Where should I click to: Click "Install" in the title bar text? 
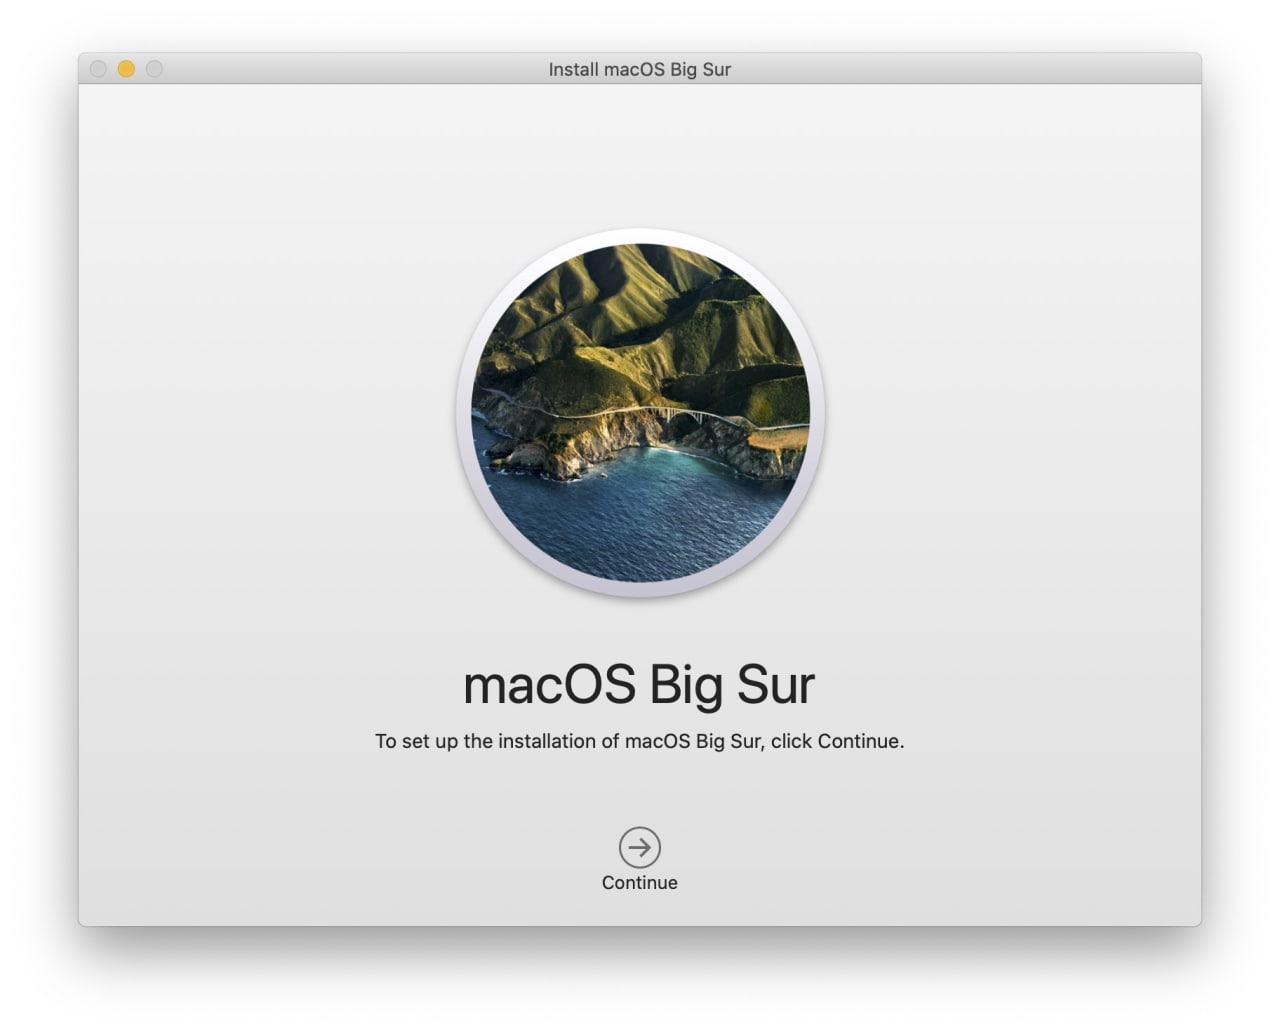(574, 69)
